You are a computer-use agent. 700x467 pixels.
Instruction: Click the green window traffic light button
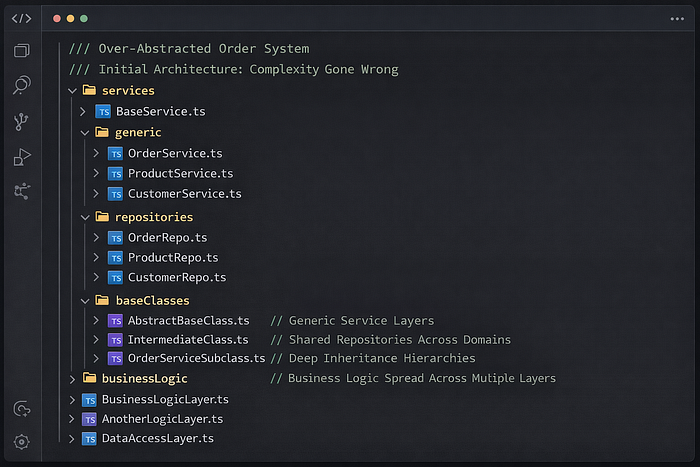(84, 19)
